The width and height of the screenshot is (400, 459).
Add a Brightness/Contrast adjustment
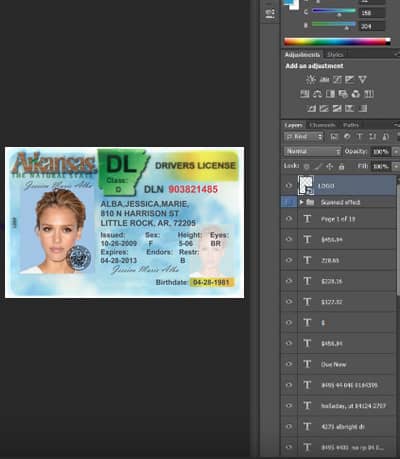coord(311,79)
